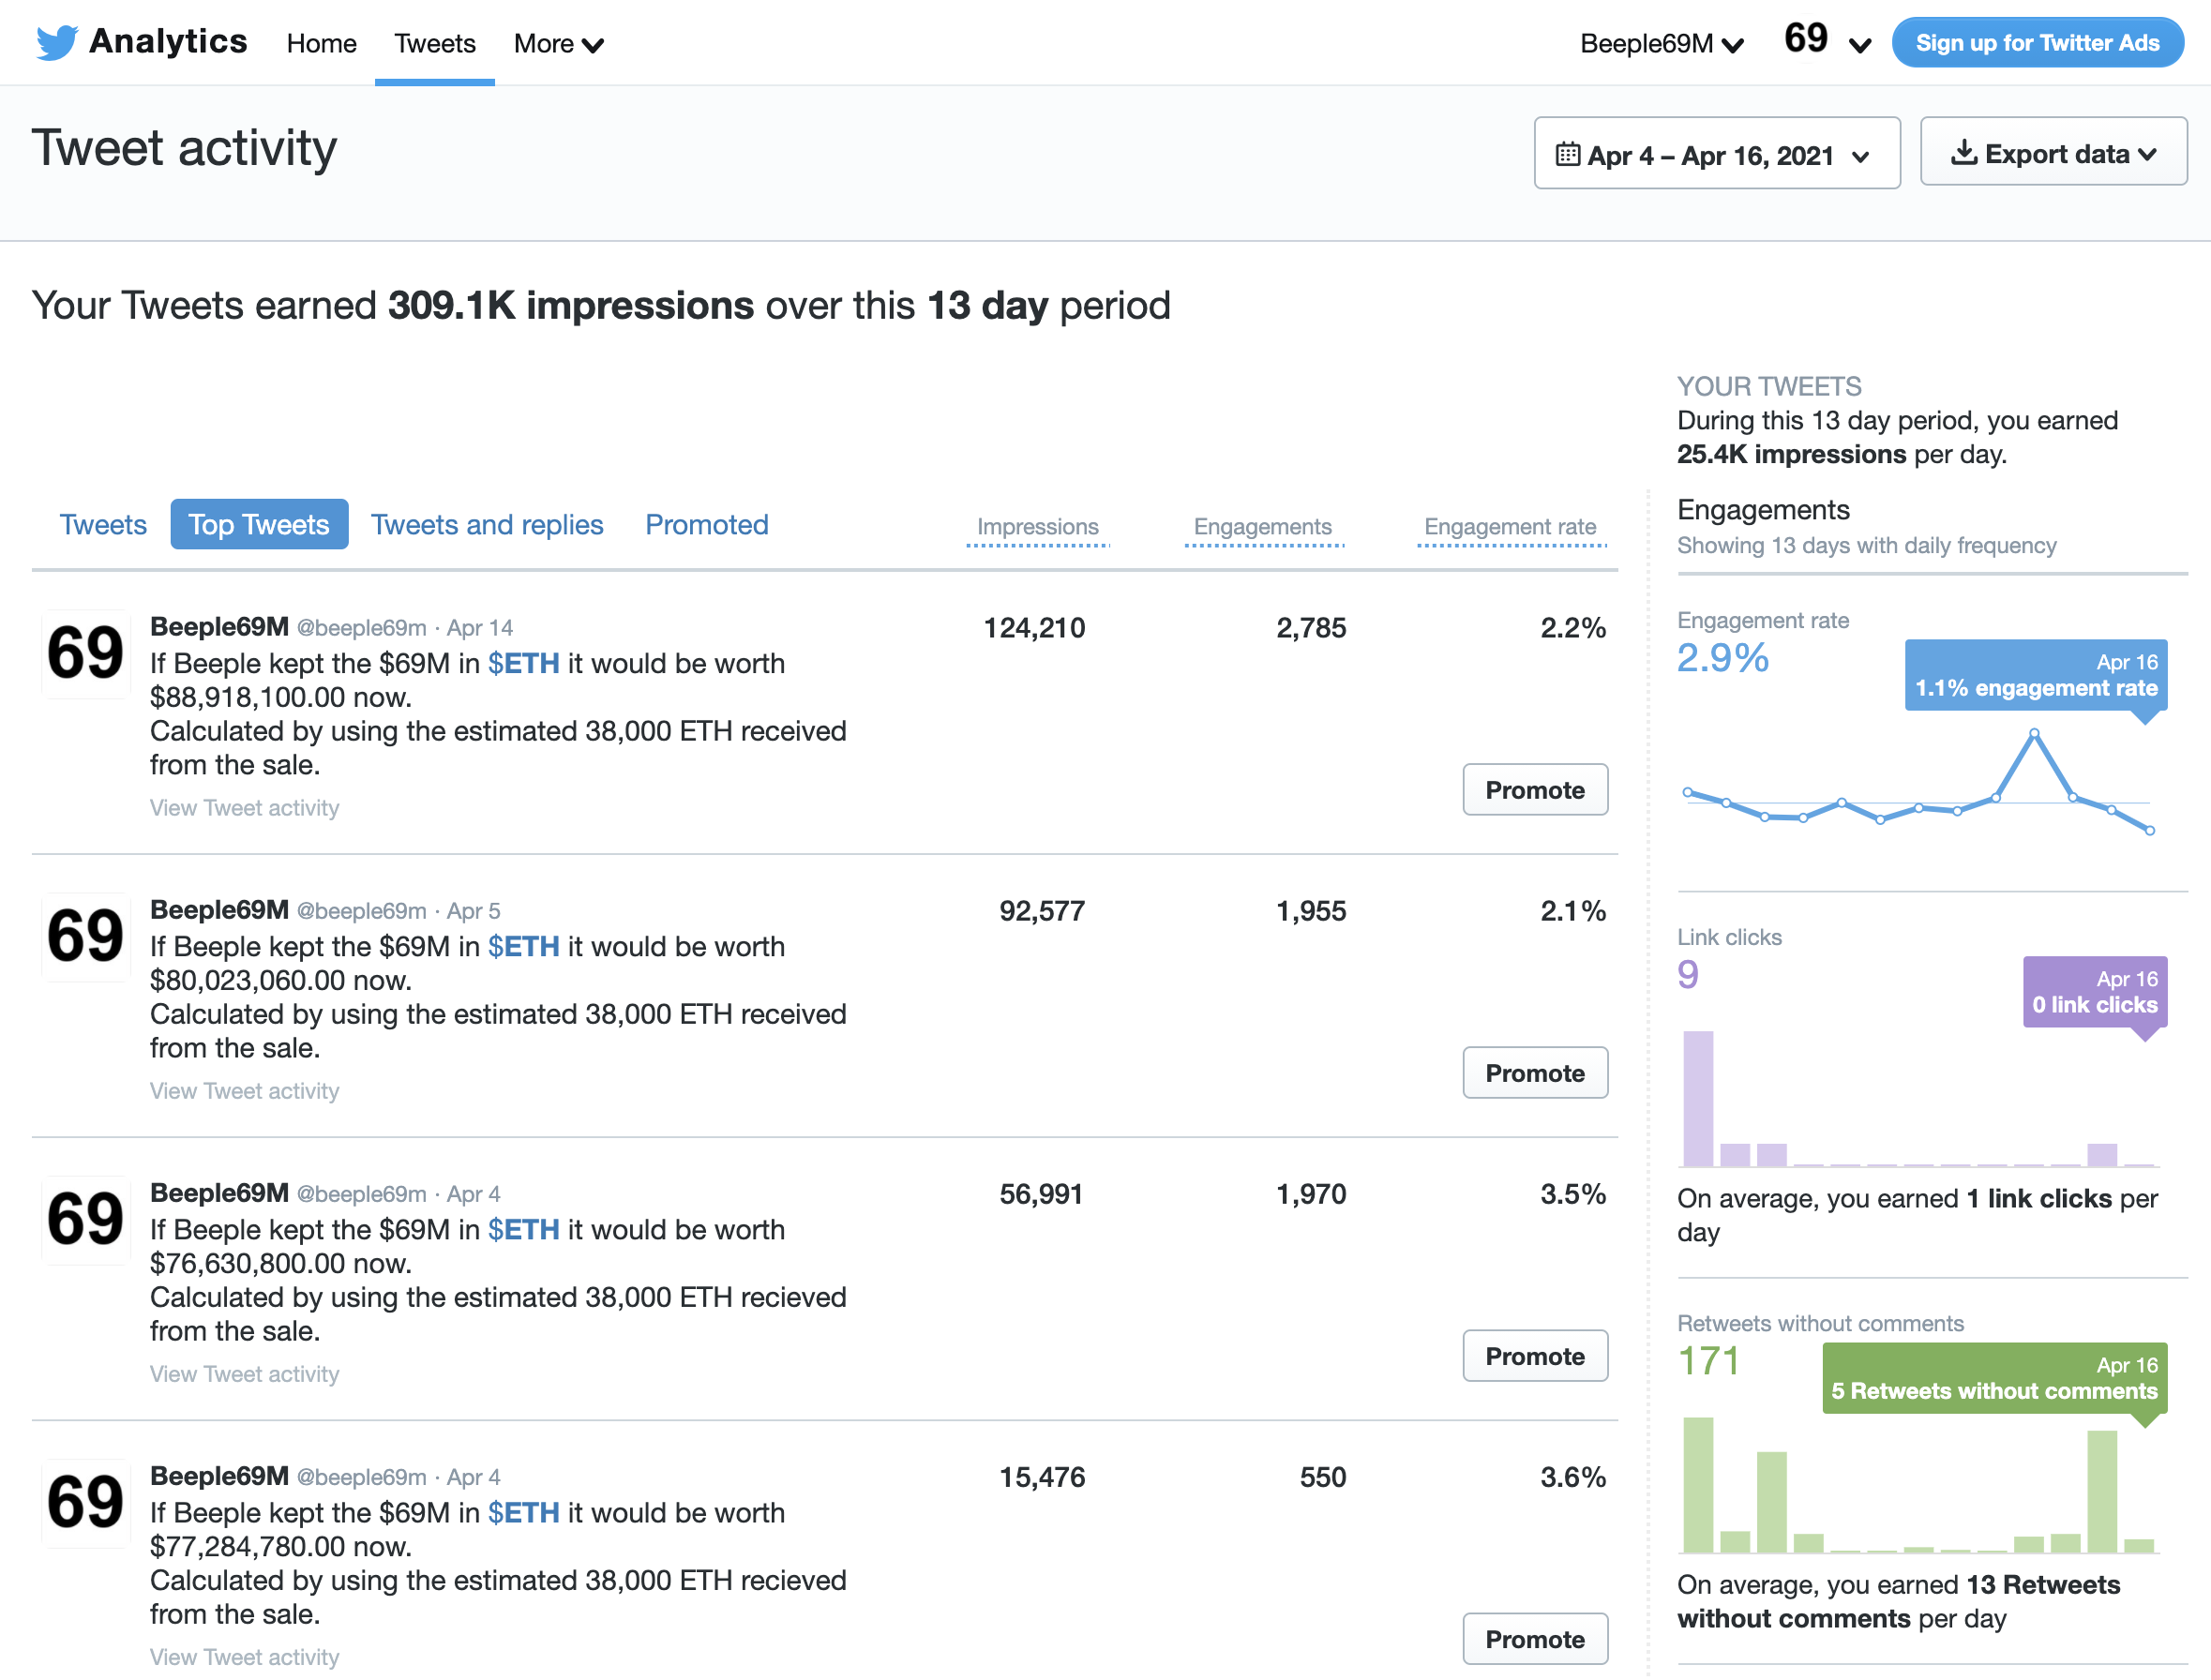Click the first tall bar in Link clicks chart
2211x1680 pixels.
coord(1698,1098)
